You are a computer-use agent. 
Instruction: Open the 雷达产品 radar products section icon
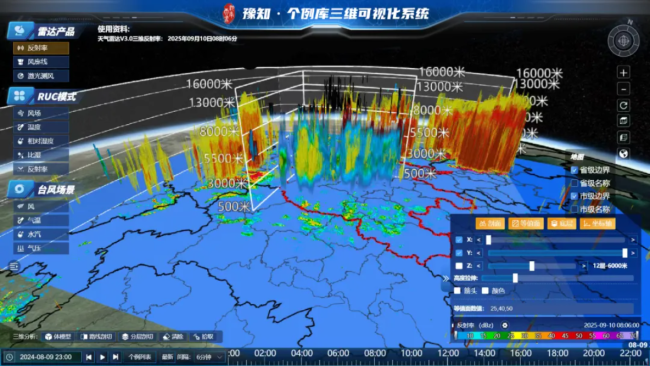click(19, 31)
